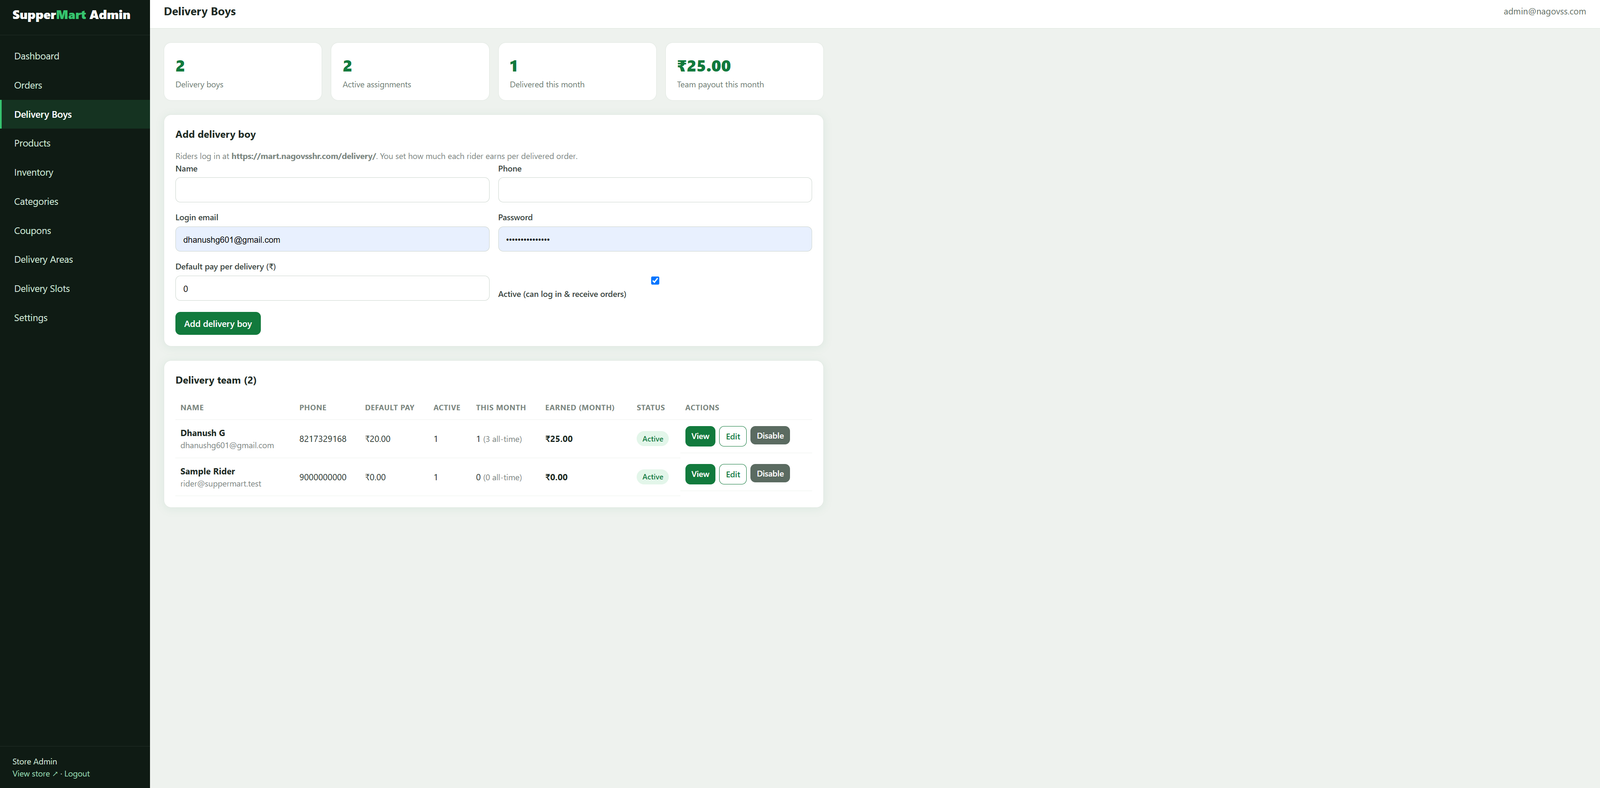View Sample Rider details
Image resolution: width=1600 pixels, height=788 pixels.
coord(700,474)
